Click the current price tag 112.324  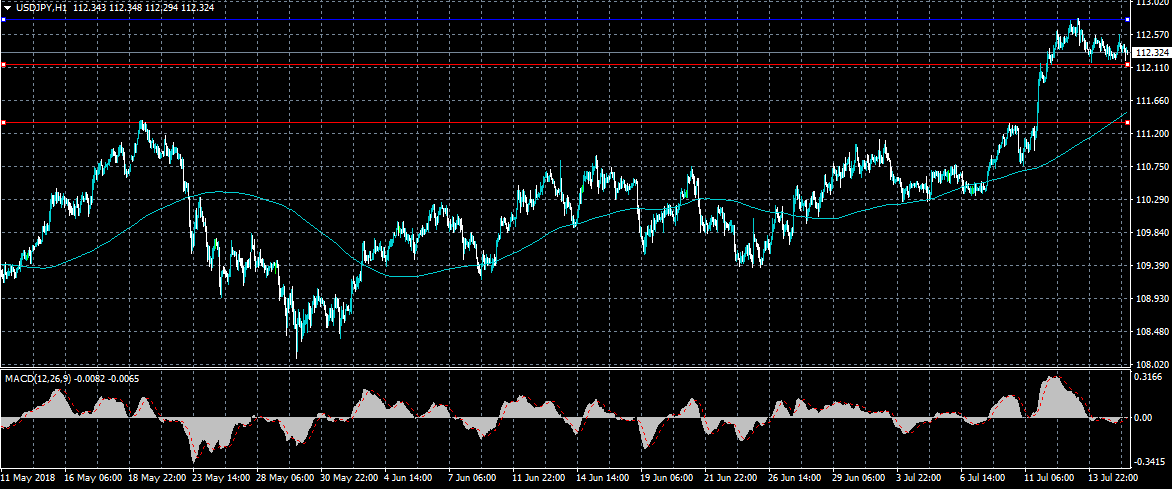(x=1151, y=52)
